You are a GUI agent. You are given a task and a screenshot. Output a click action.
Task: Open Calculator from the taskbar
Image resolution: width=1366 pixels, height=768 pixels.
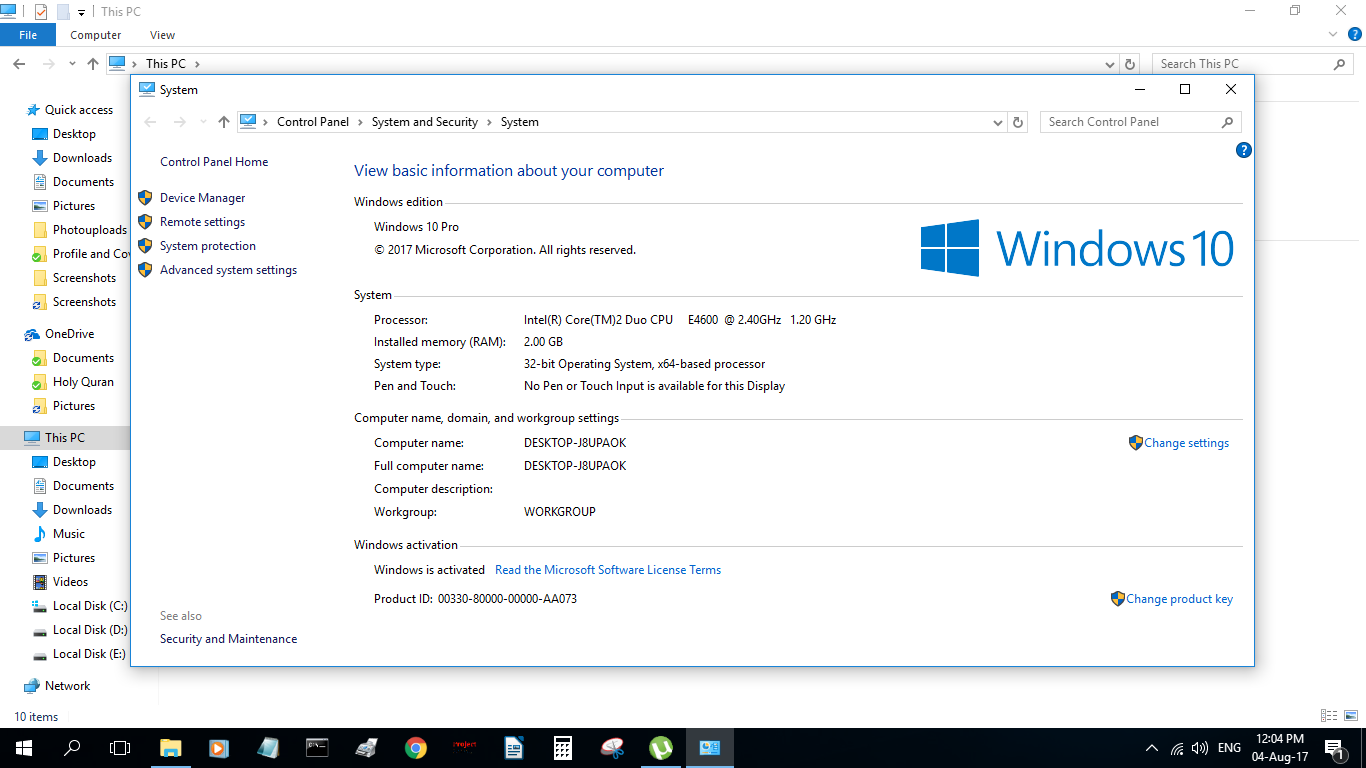[563, 748]
